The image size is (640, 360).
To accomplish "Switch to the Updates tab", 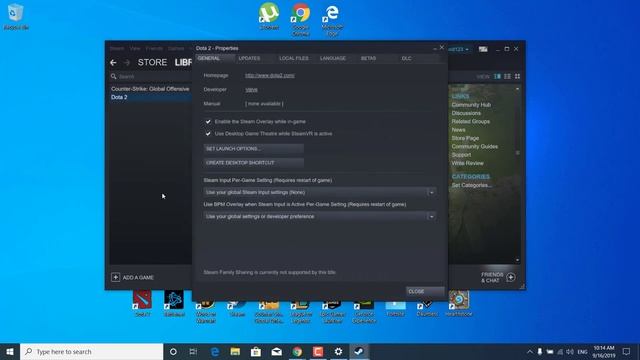I will [x=249, y=58].
